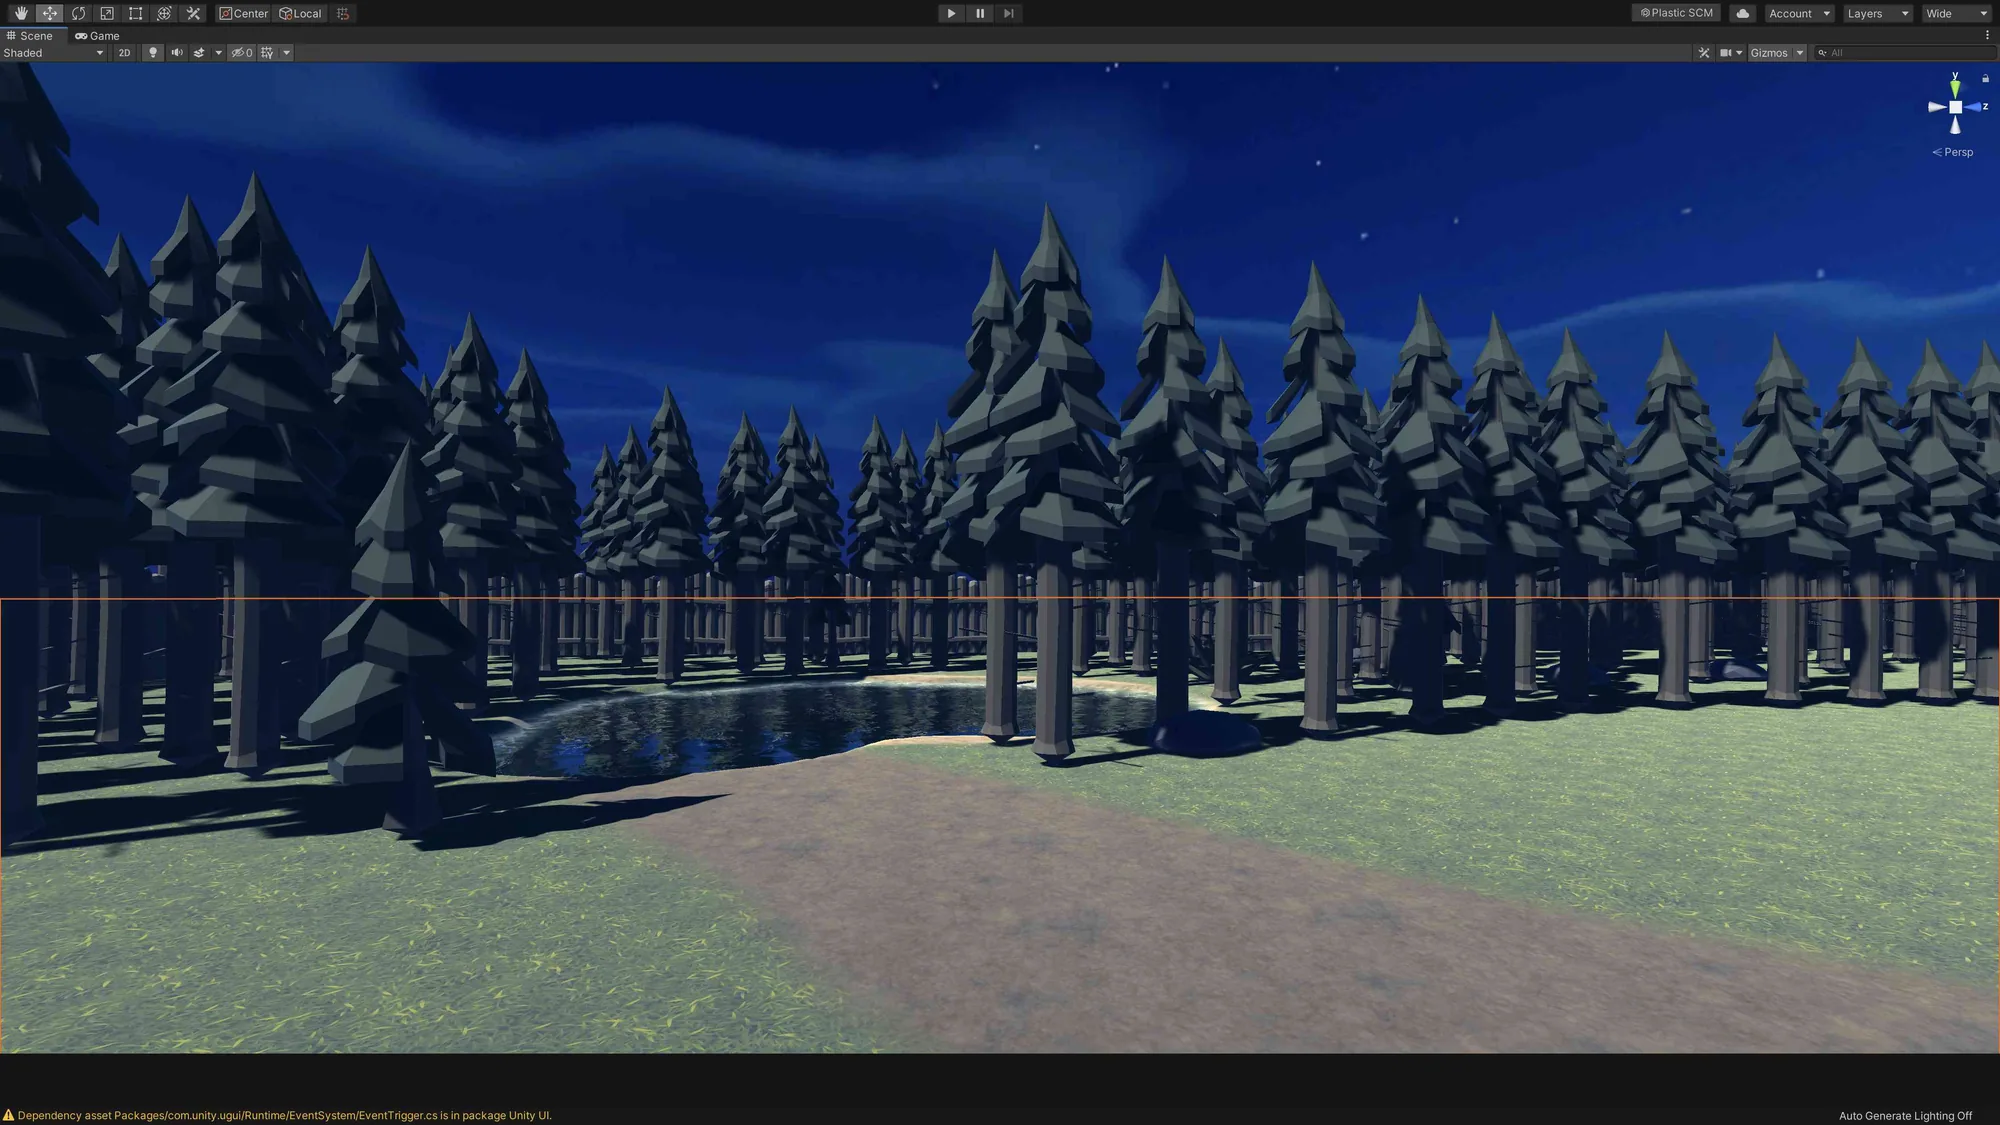Viewport: 2000px width, 1125px height.
Task: Start play mode with Play button
Action: [x=951, y=13]
